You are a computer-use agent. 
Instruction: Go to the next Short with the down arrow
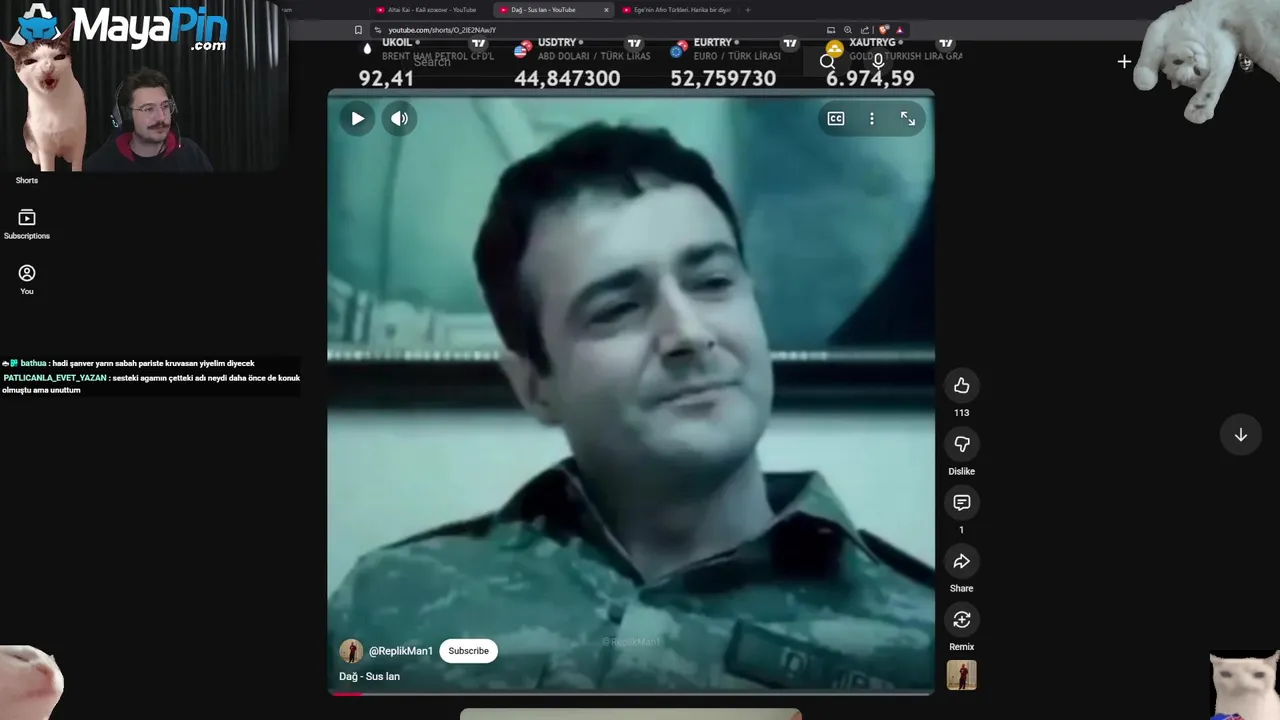click(1240, 435)
